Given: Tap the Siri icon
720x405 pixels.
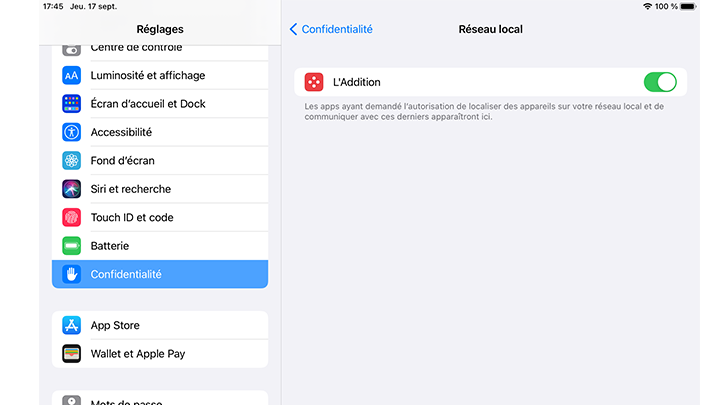Looking at the screenshot, I should coord(72,189).
